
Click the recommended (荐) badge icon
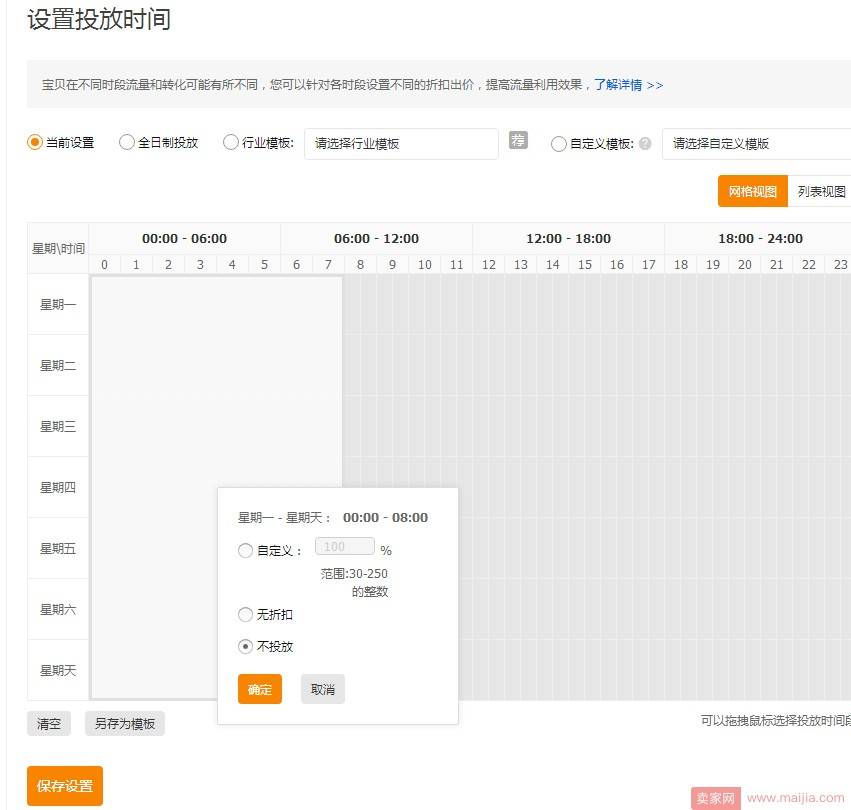[x=518, y=140]
